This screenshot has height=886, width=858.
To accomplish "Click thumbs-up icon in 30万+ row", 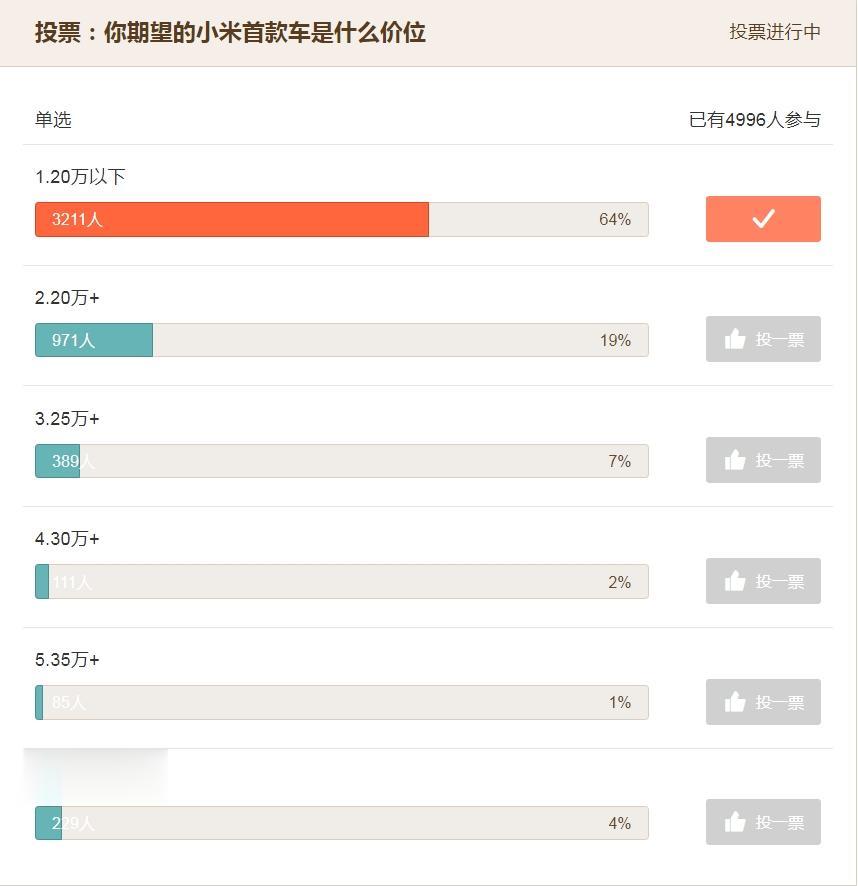I will pos(735,581).
